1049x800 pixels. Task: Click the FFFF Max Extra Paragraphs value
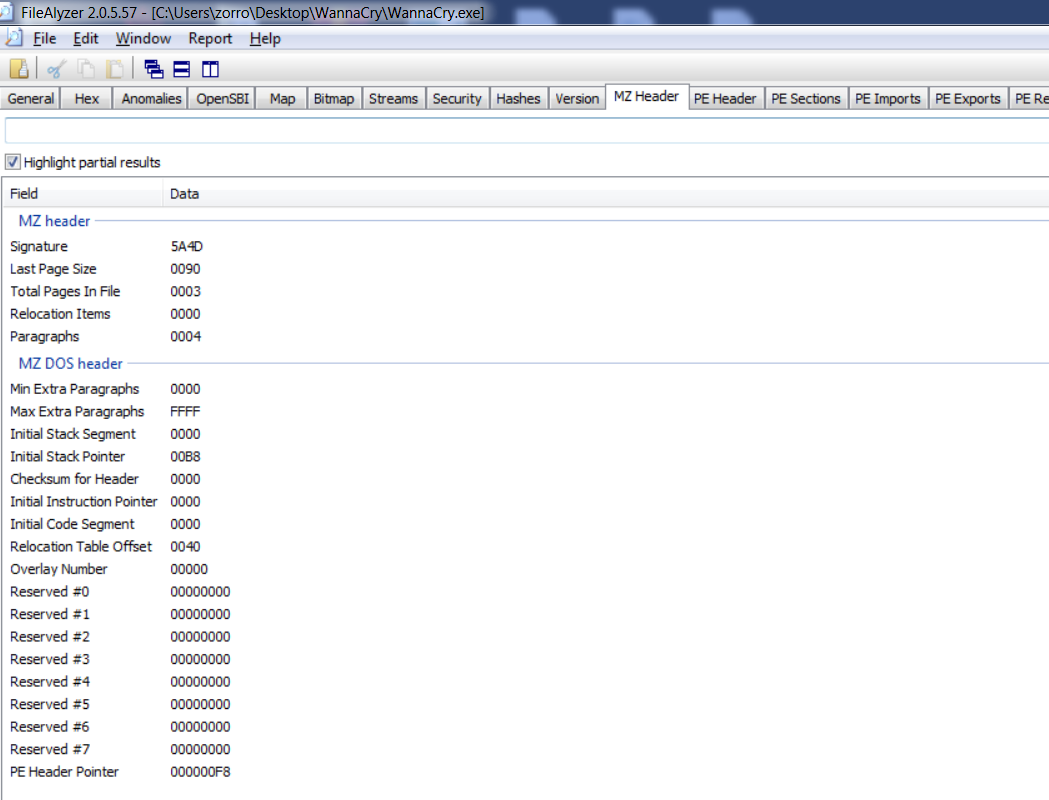point(185,411)
